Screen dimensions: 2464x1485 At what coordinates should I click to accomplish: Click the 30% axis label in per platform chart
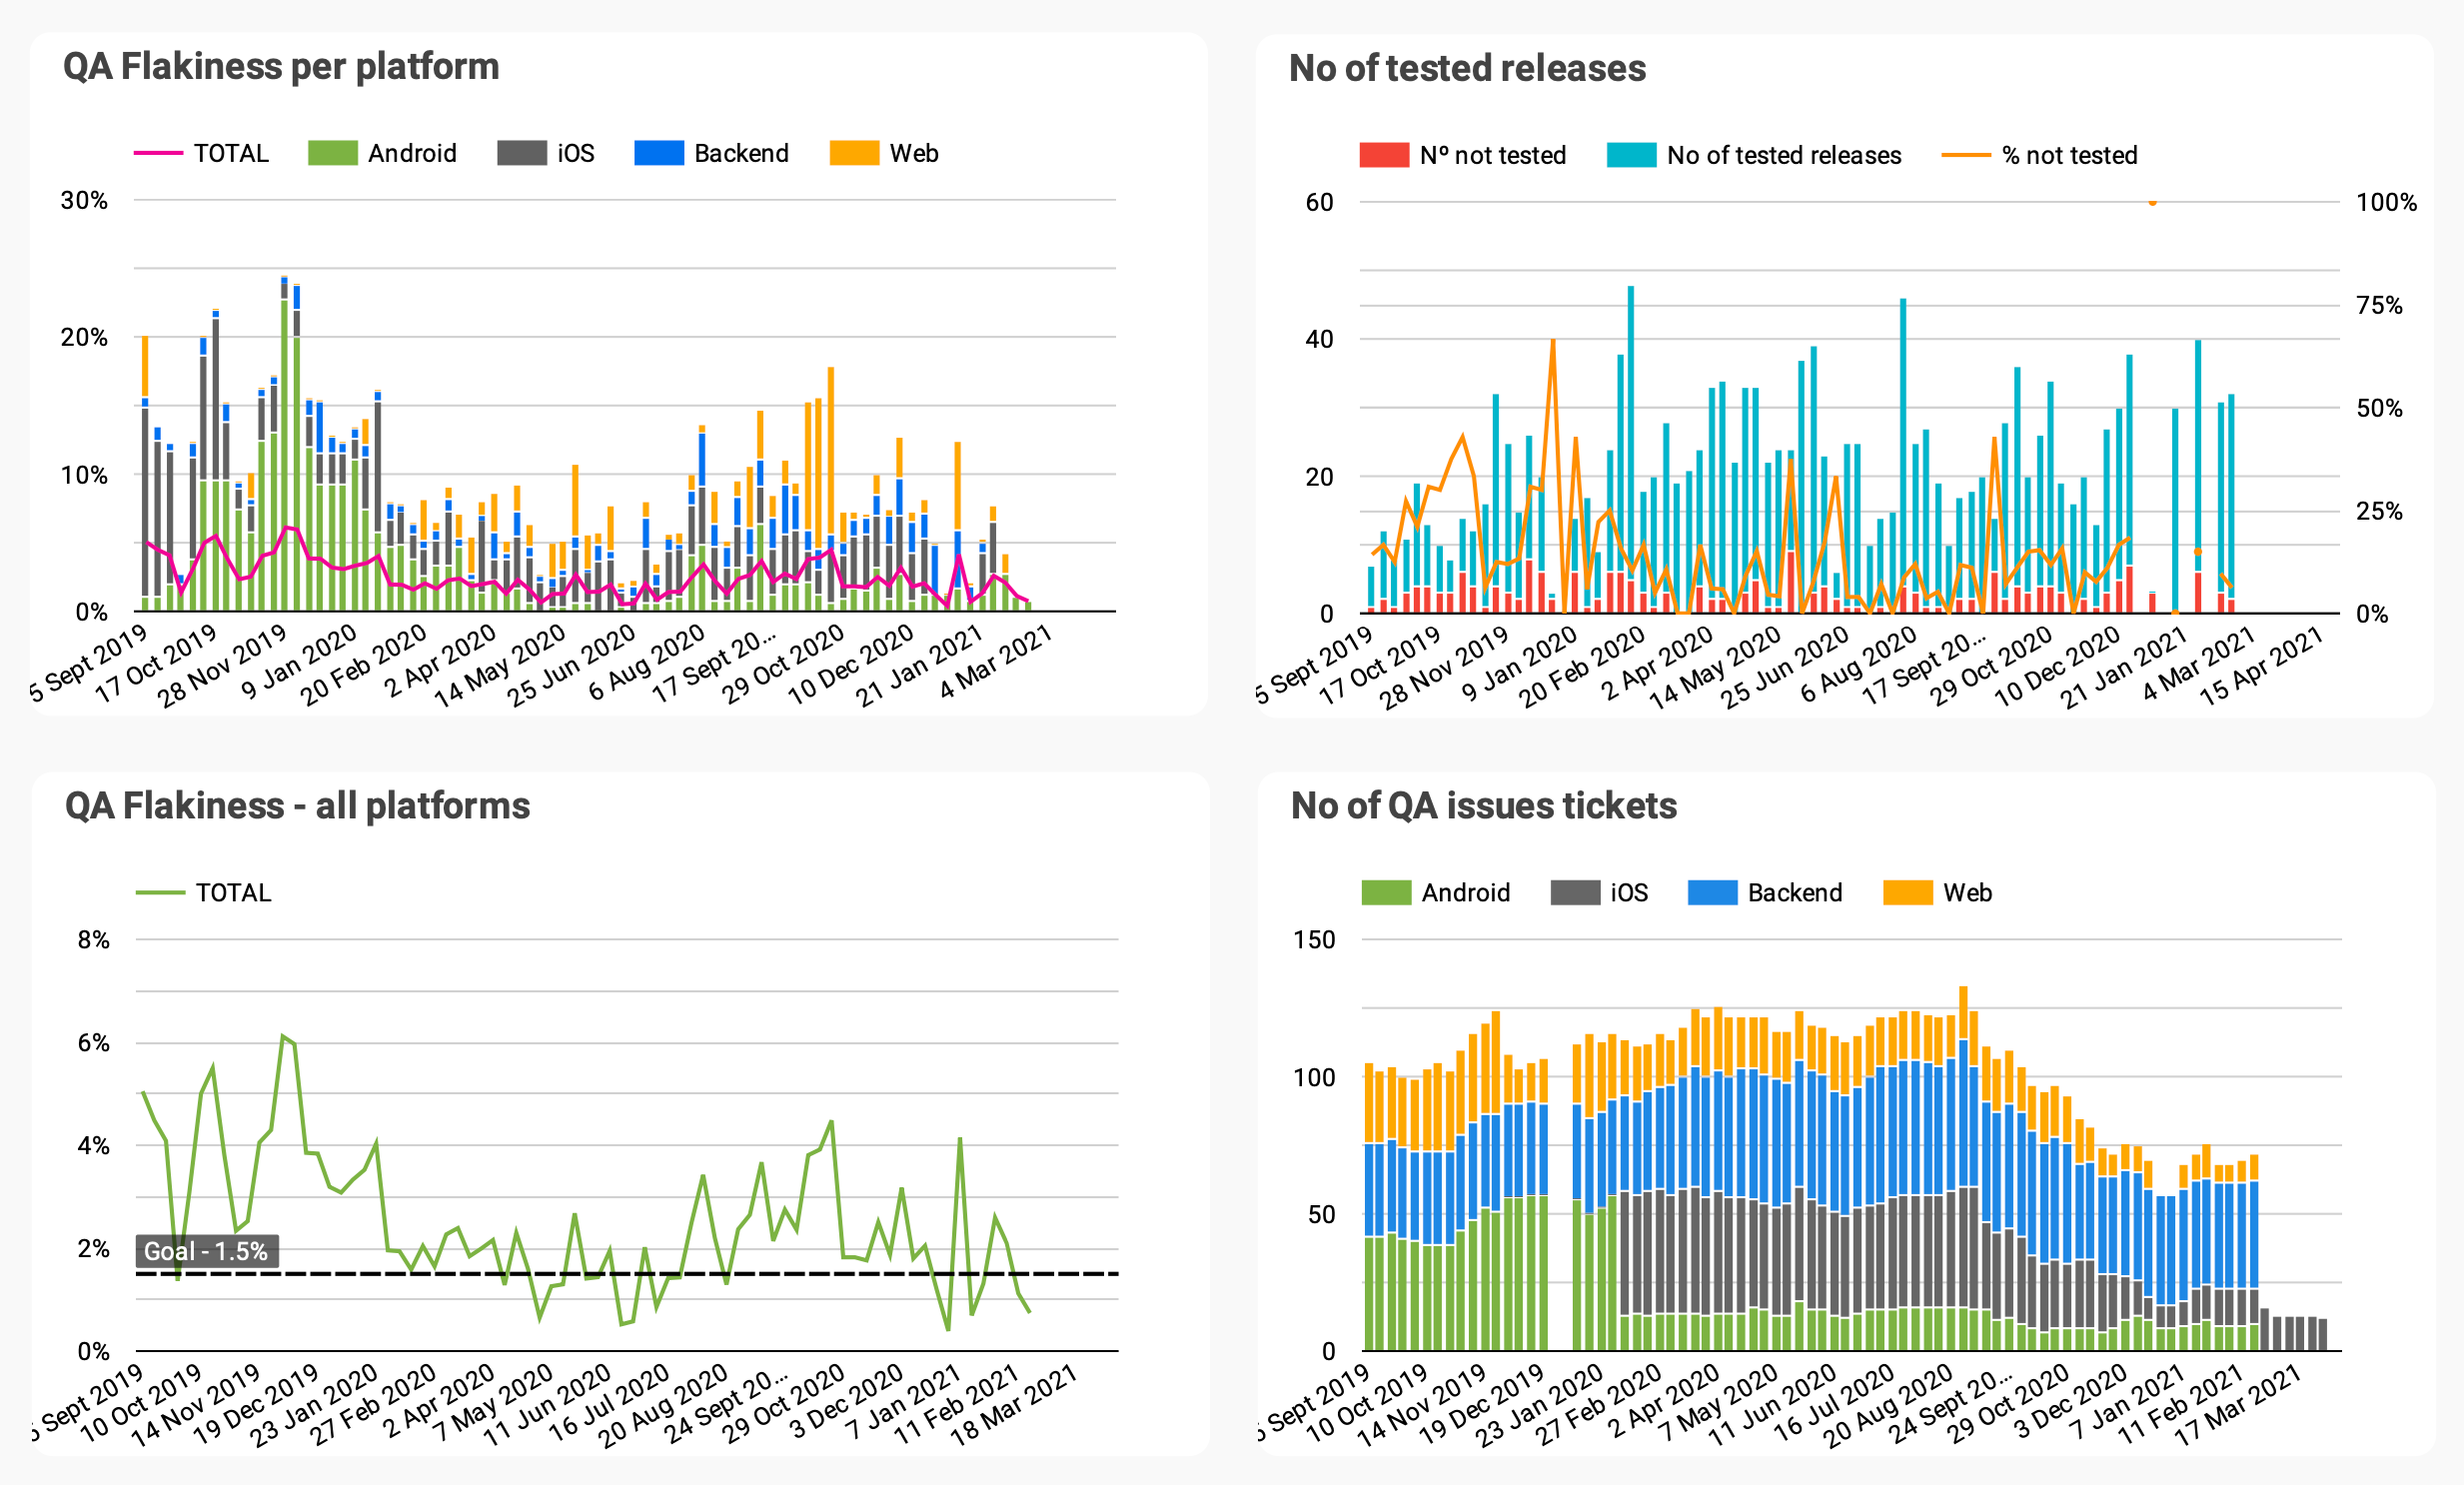click(x=84, y=200)
